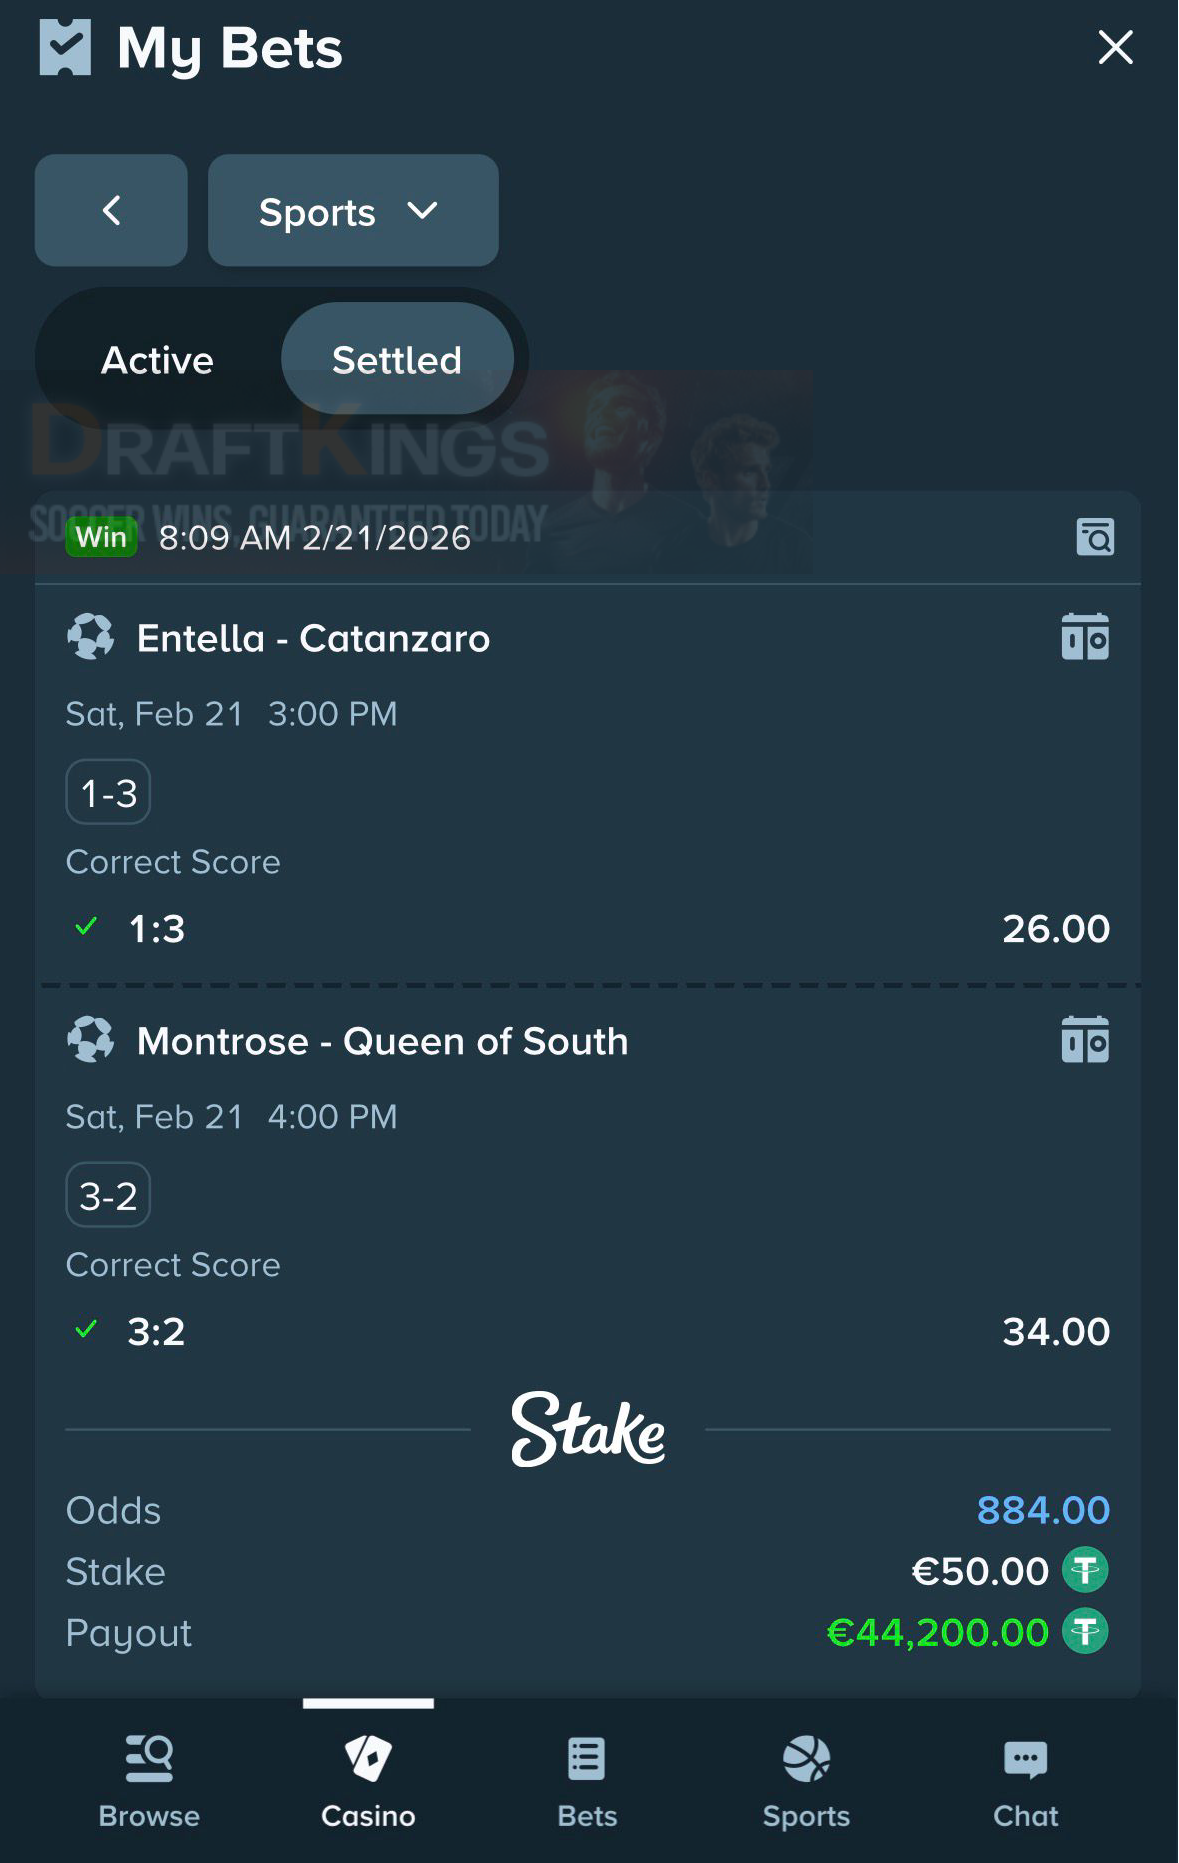Open bet slip preview icon beside date
This screenshot has height=1863, width=1179.
1095,537
